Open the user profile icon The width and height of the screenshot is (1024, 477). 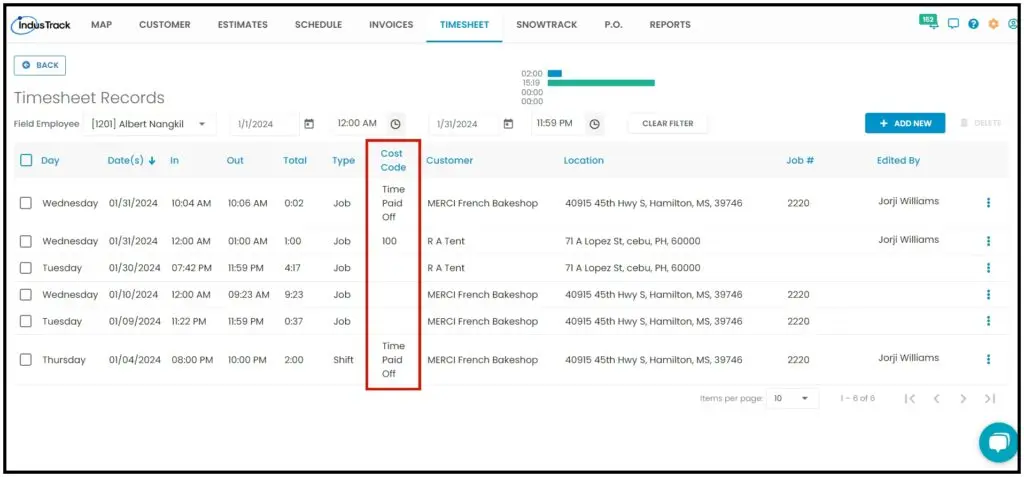tap(1013, 24)
